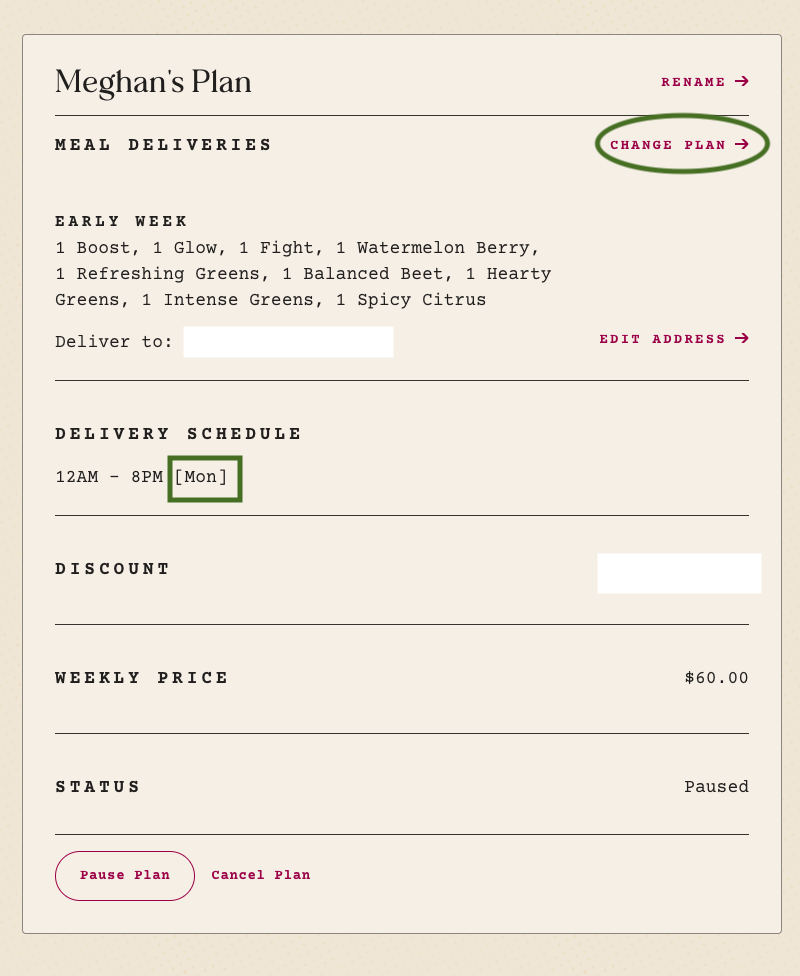Image resolution: width=800 pixels, height=976 pixels.
Task: Select the [Mon] delivery day label
Action: point(201,477)
